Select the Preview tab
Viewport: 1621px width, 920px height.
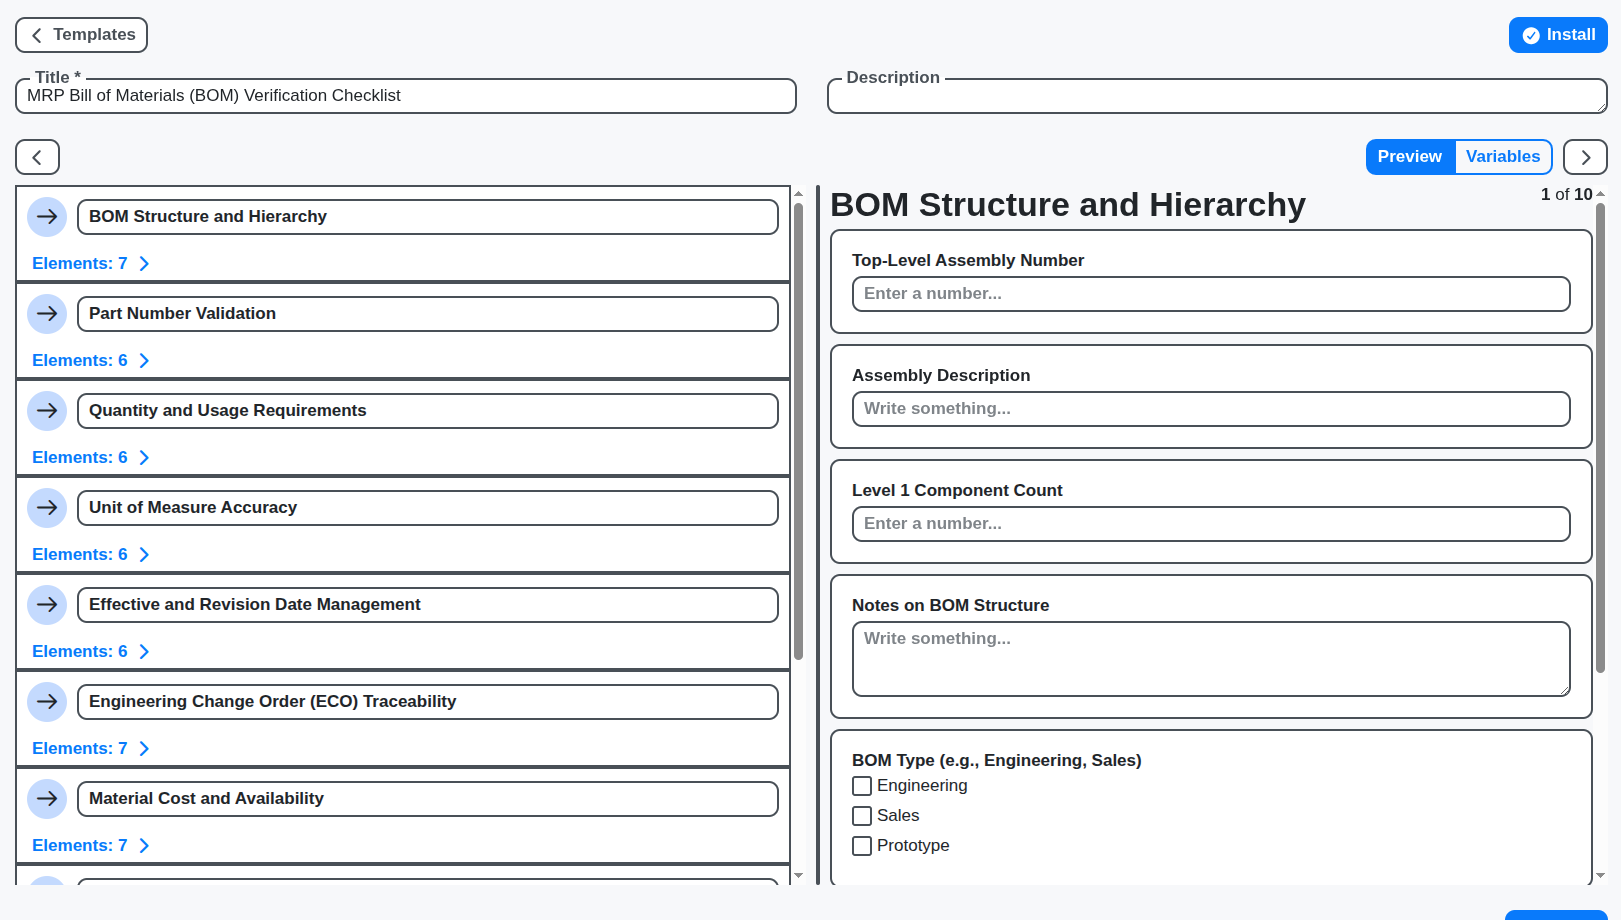(x=1410, y=157)
